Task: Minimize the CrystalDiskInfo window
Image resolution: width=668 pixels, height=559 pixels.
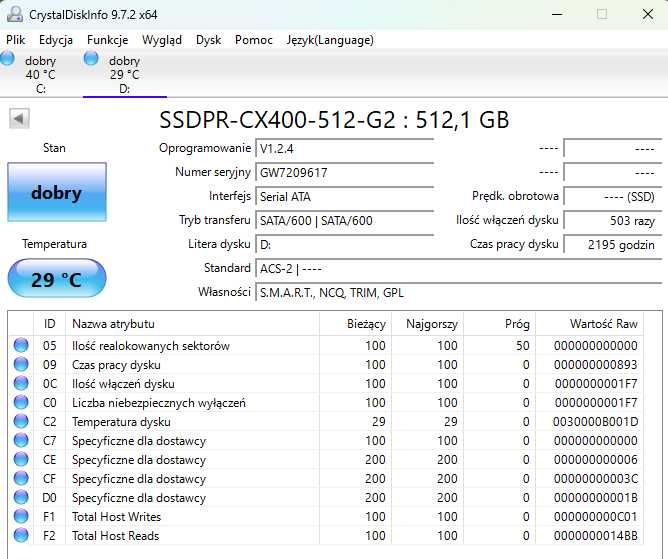Action: [x=557, y=14]
